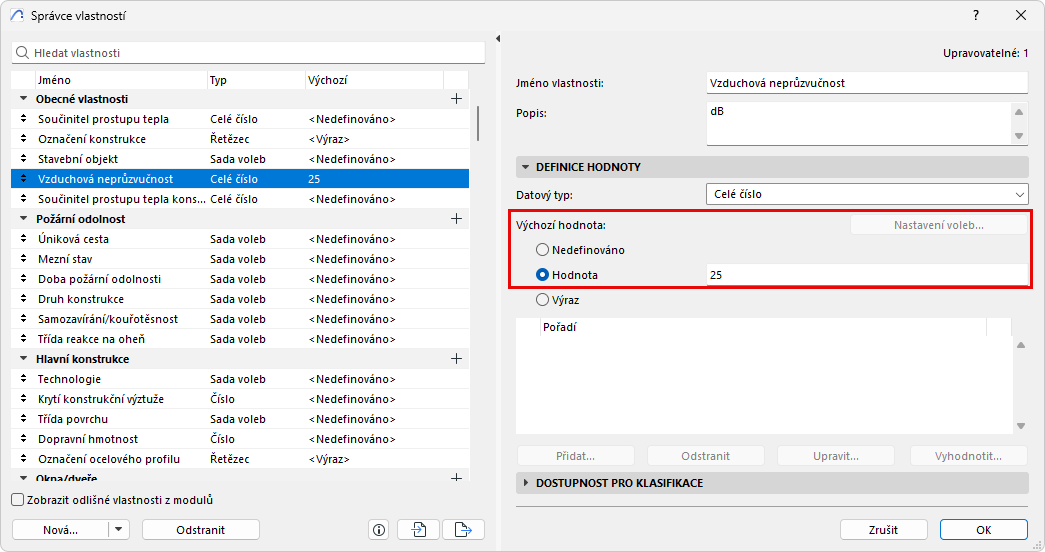Click the Odstranit button below property list
The width and height of the screenshot is (1045, 552).
pos(200,530)
